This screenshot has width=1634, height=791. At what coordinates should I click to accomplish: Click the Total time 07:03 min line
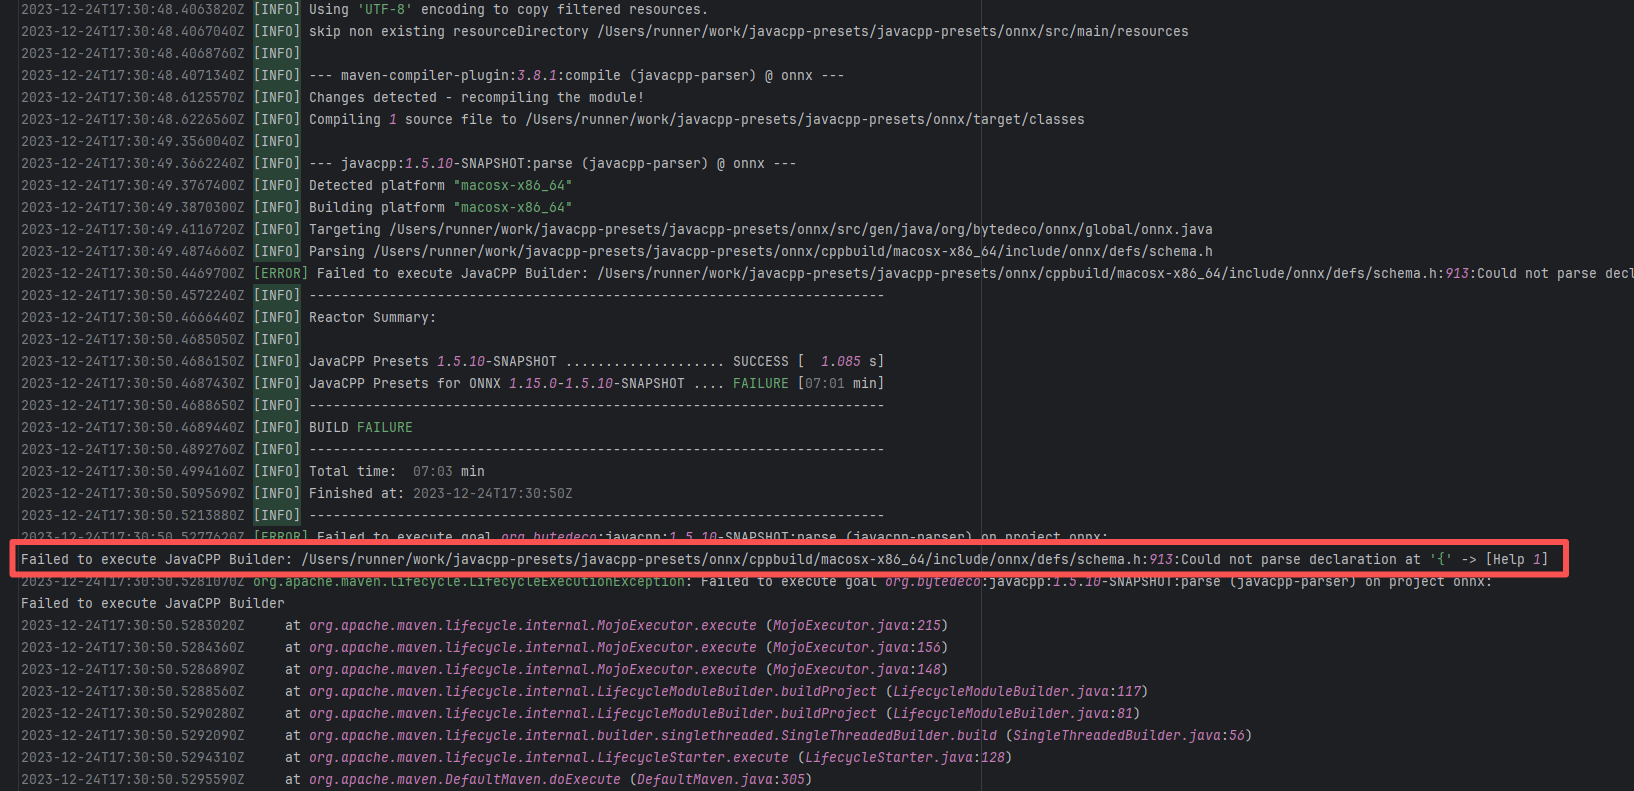[x=396, y=471]
